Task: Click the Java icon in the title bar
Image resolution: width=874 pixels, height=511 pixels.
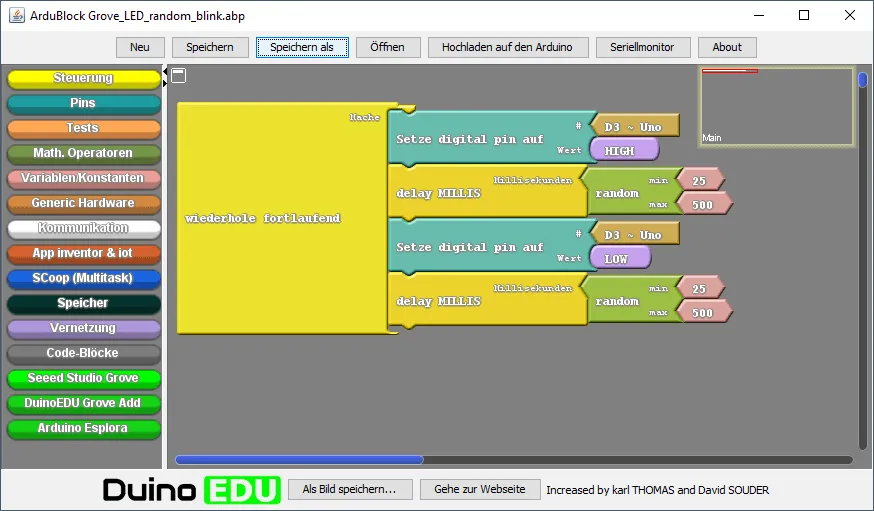Action: click(x=15, y=16)
